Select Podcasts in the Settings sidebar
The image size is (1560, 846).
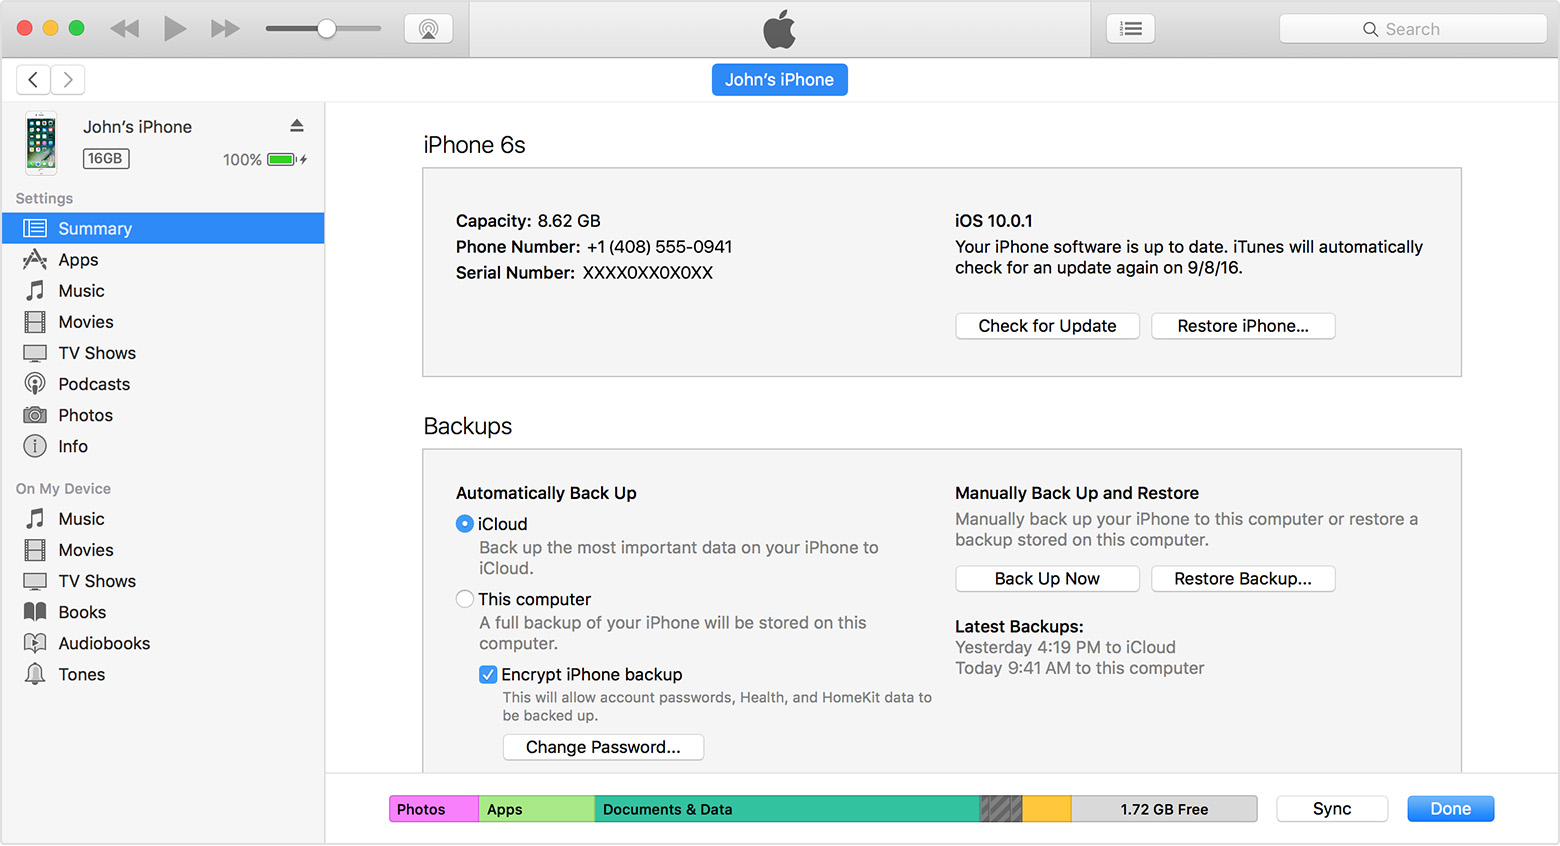pos(92,383)
